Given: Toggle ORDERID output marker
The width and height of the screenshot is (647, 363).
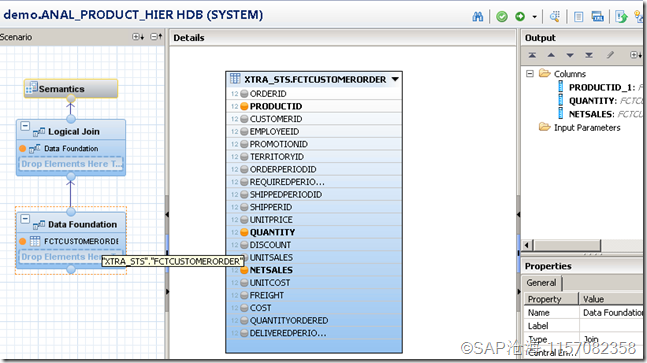Looking at the screenshot, I should point(244,94).
